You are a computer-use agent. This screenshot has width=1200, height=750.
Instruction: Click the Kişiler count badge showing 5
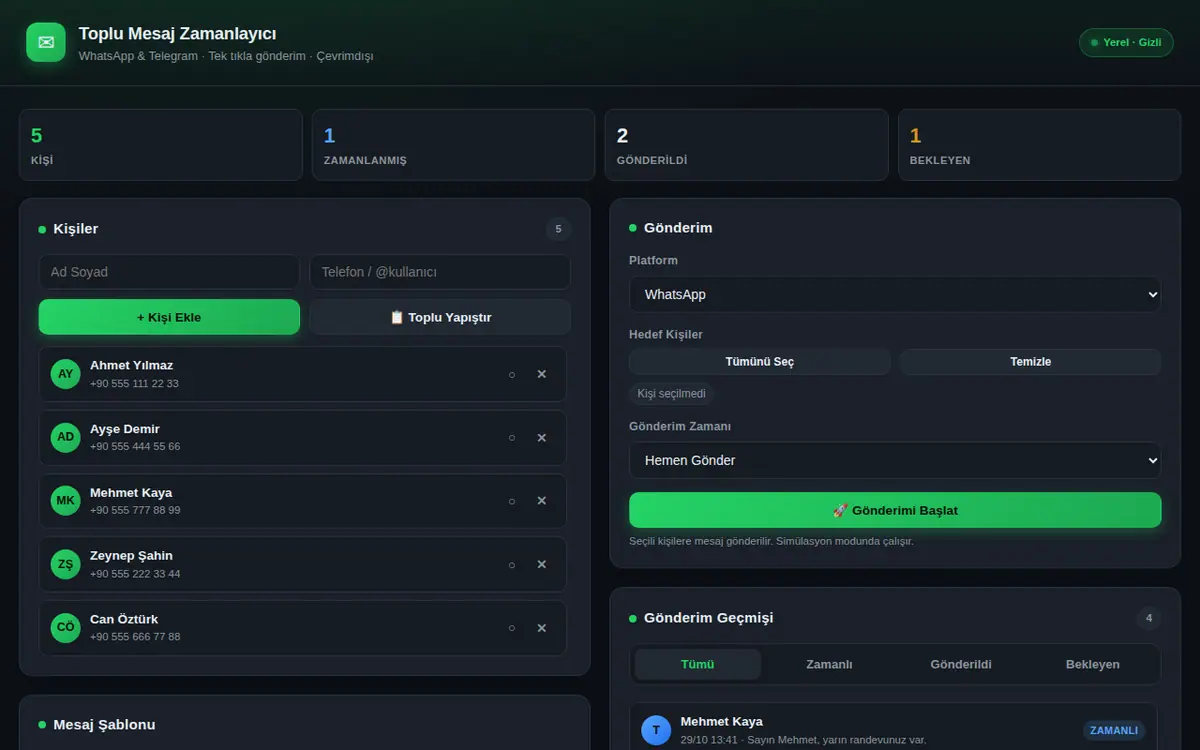click(558, 229)
